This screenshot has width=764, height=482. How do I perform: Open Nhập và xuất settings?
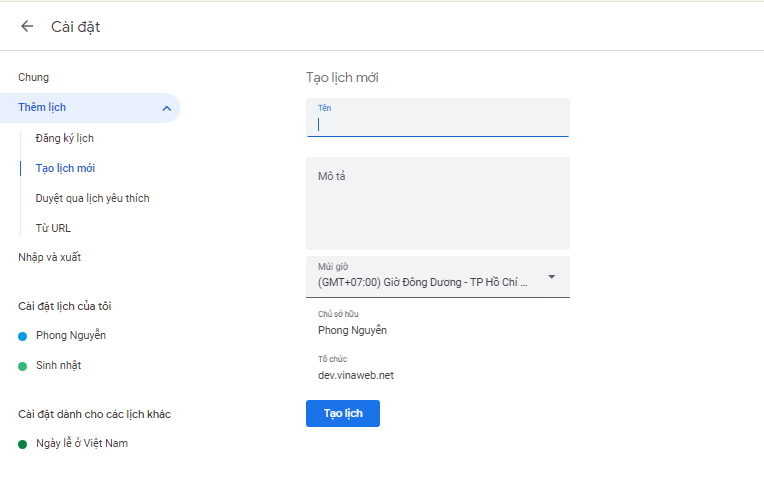49,257
